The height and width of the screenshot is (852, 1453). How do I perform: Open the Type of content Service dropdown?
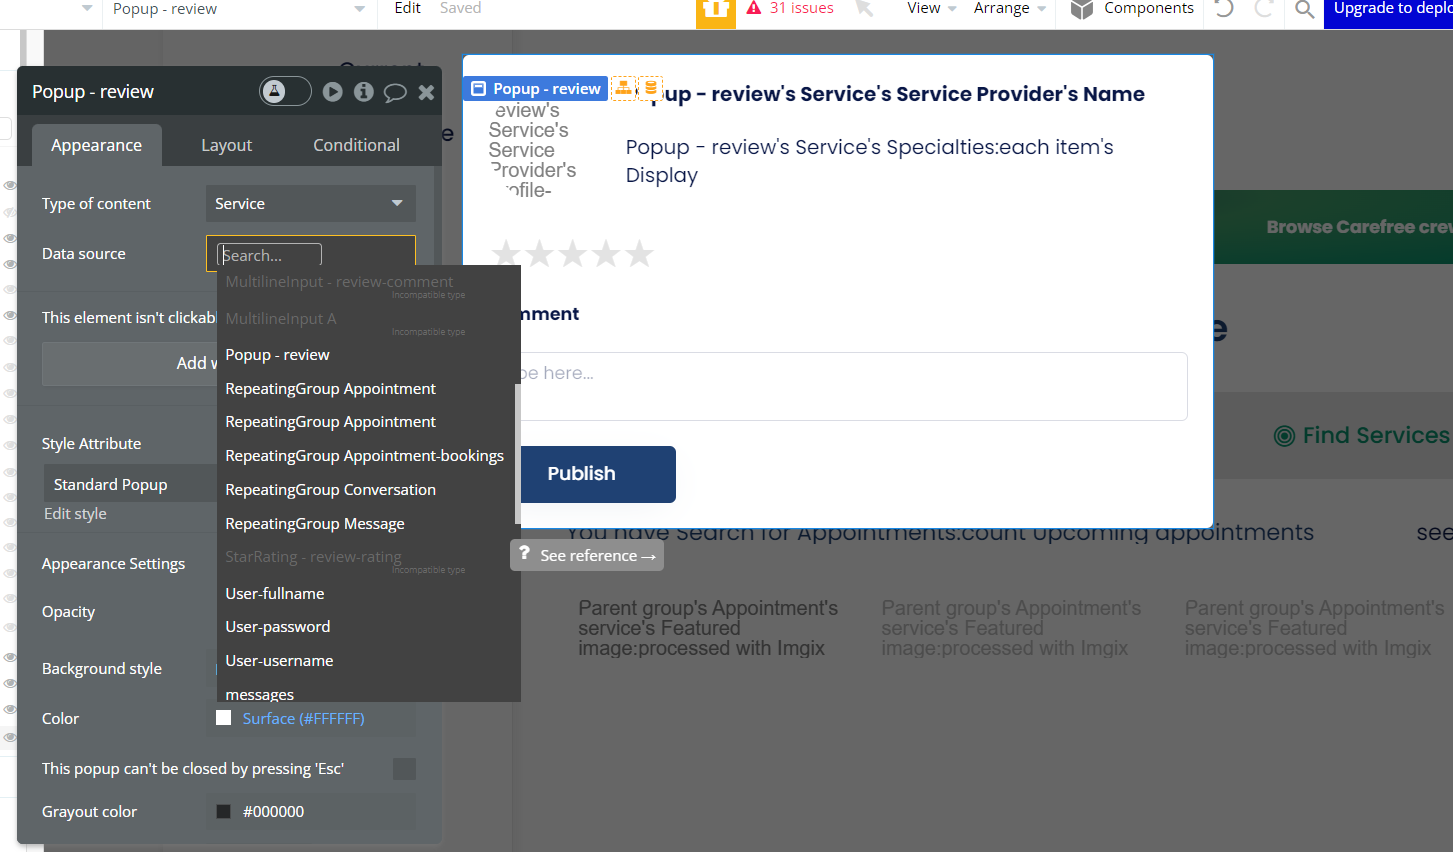click(x=310, y=203)
